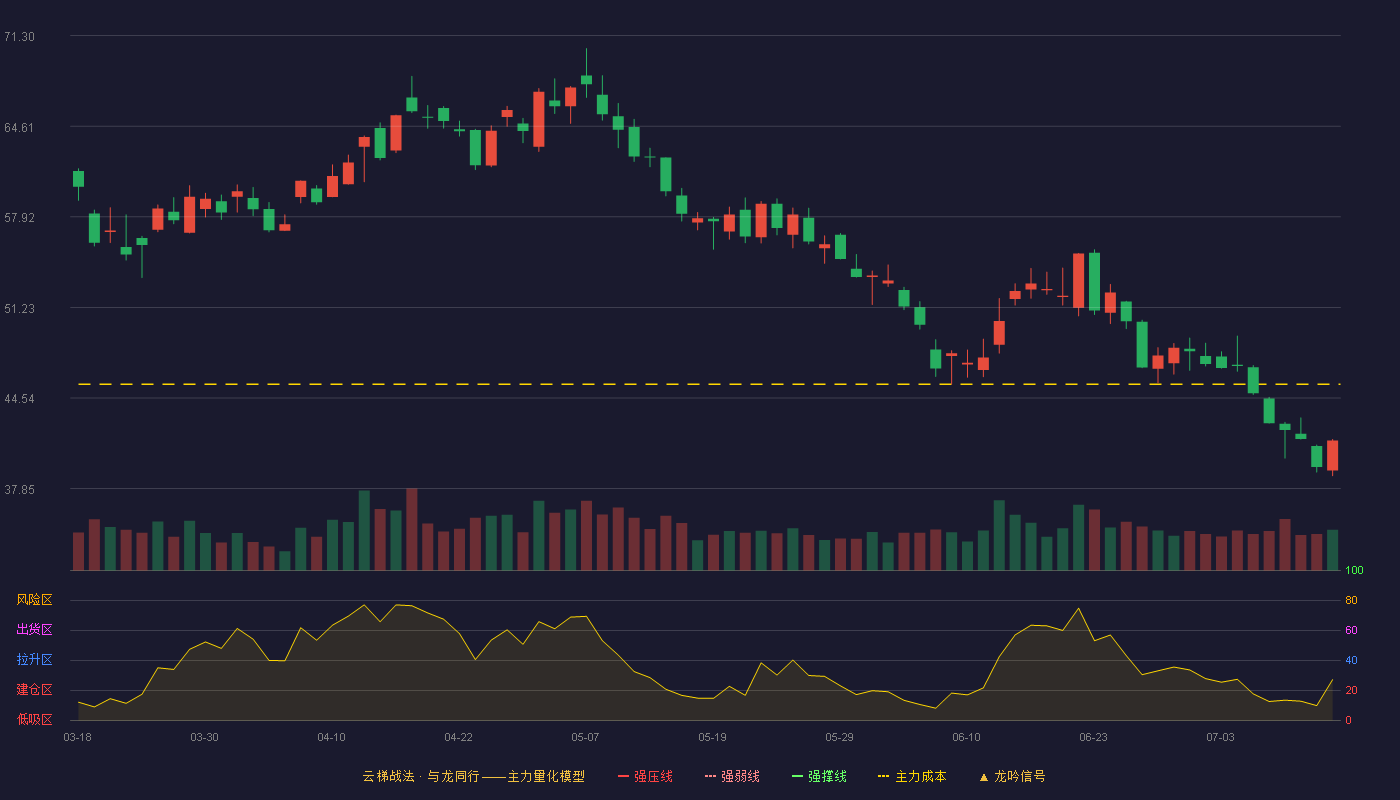Image resolution: width=1400 pixels, height=800 pixels.
Task: Select the 出货区 zone label
Action: pyautogui.click(x=34, y=630)
